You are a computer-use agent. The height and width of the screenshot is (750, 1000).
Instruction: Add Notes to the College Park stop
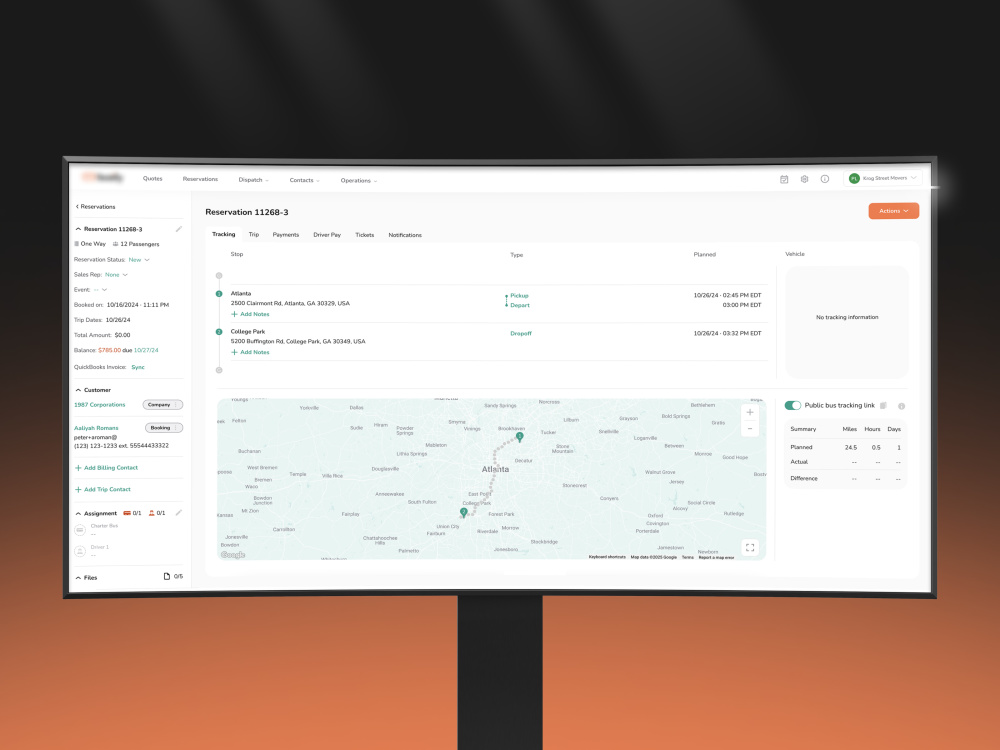point(250,352)
